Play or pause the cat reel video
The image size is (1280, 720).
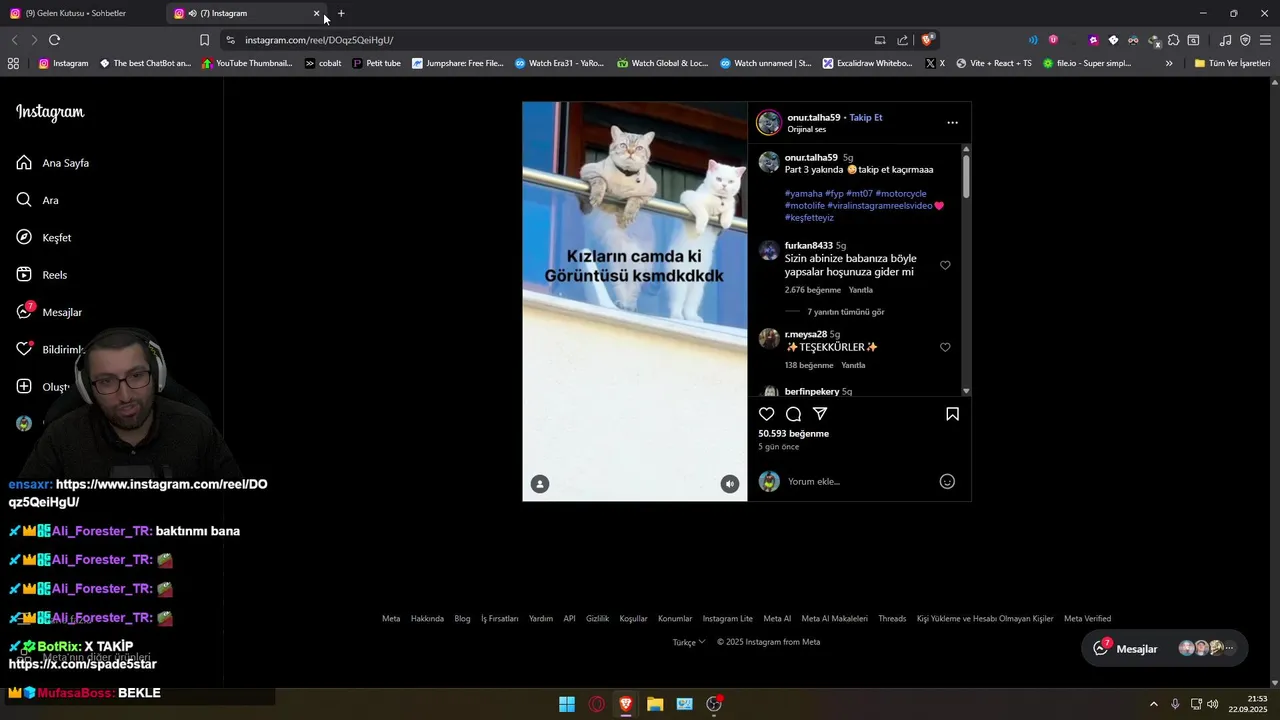[x=634, y=300]
